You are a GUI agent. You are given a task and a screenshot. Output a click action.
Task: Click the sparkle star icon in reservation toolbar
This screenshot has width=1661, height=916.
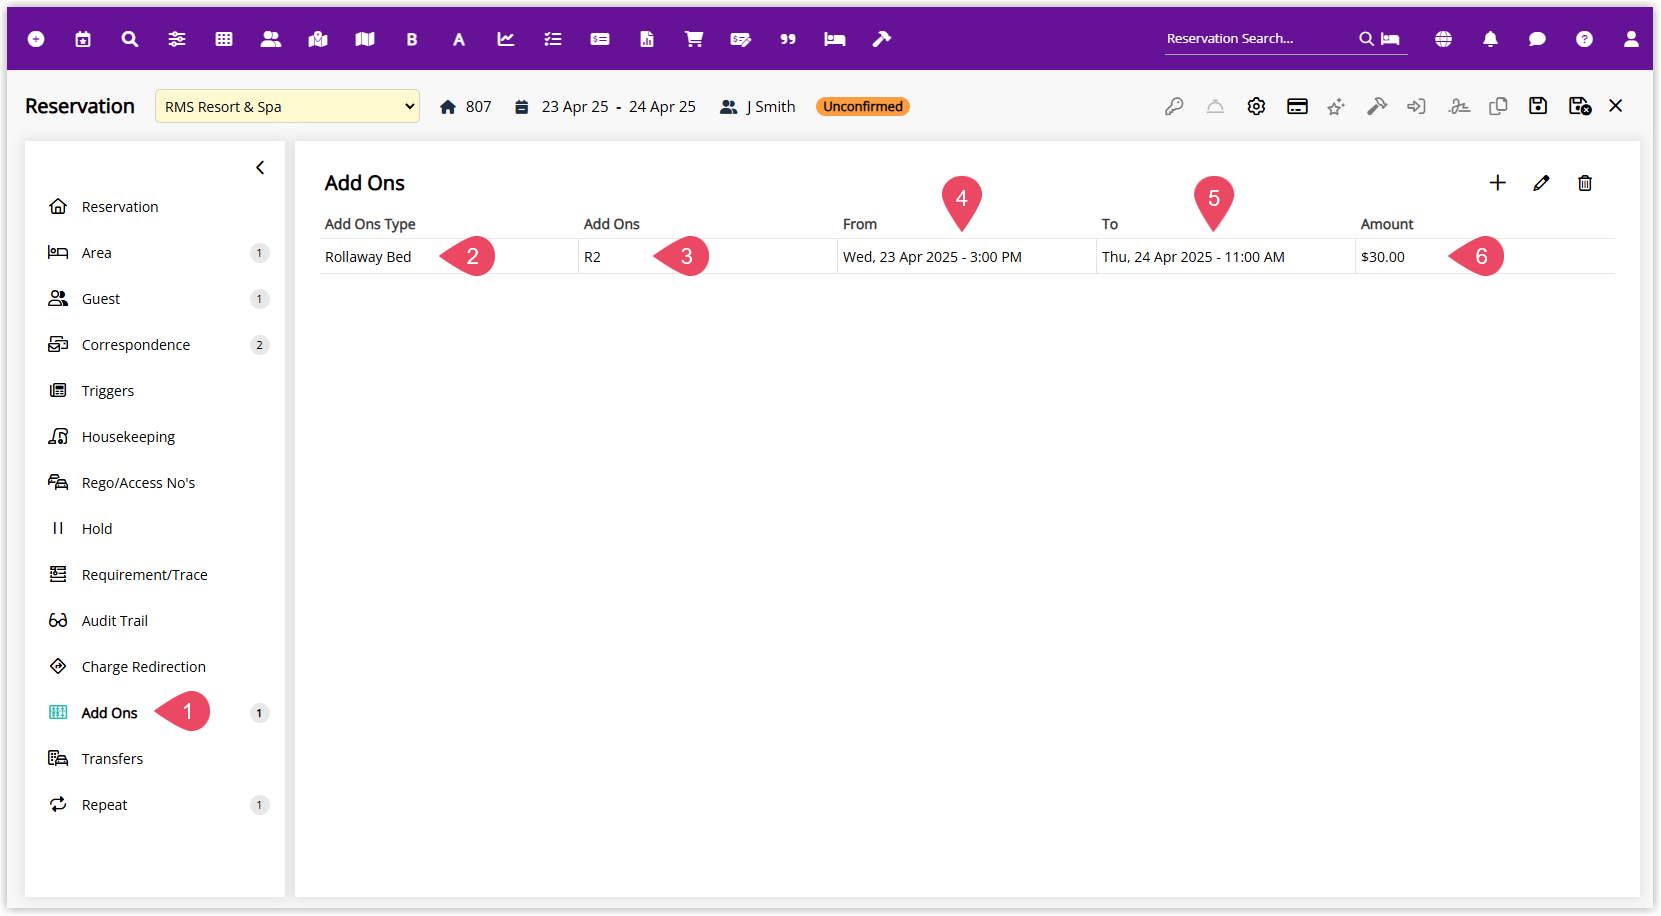(x=1336, y=106)
